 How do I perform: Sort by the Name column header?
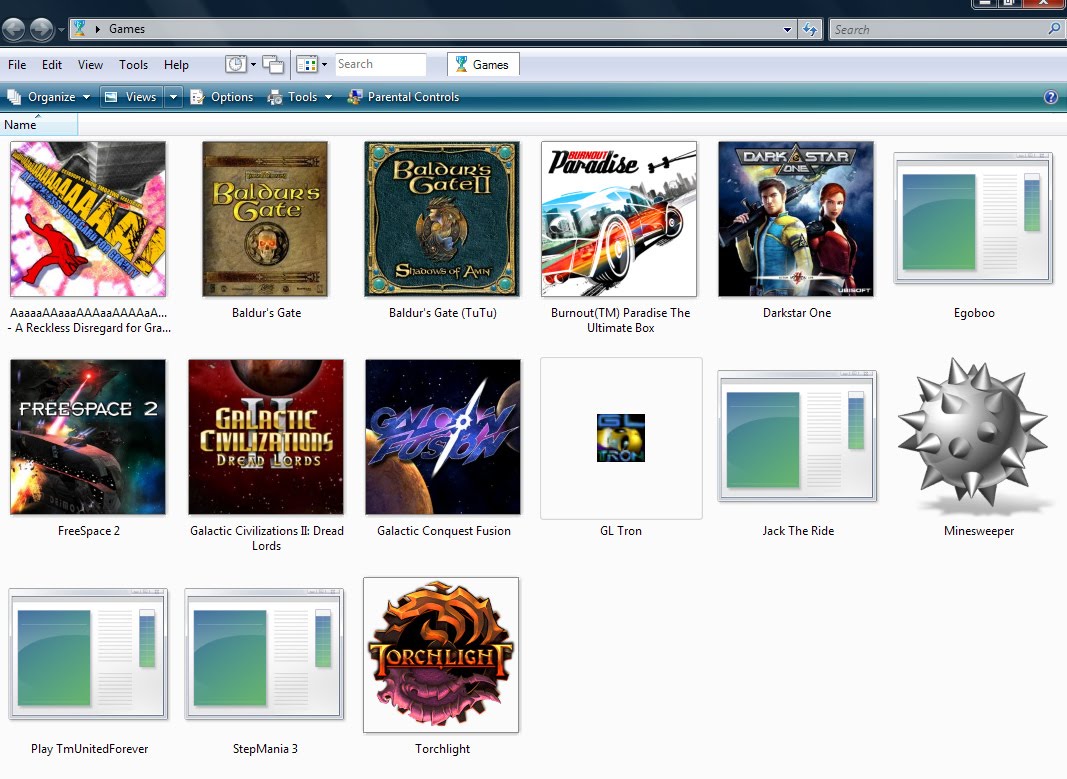39,125
